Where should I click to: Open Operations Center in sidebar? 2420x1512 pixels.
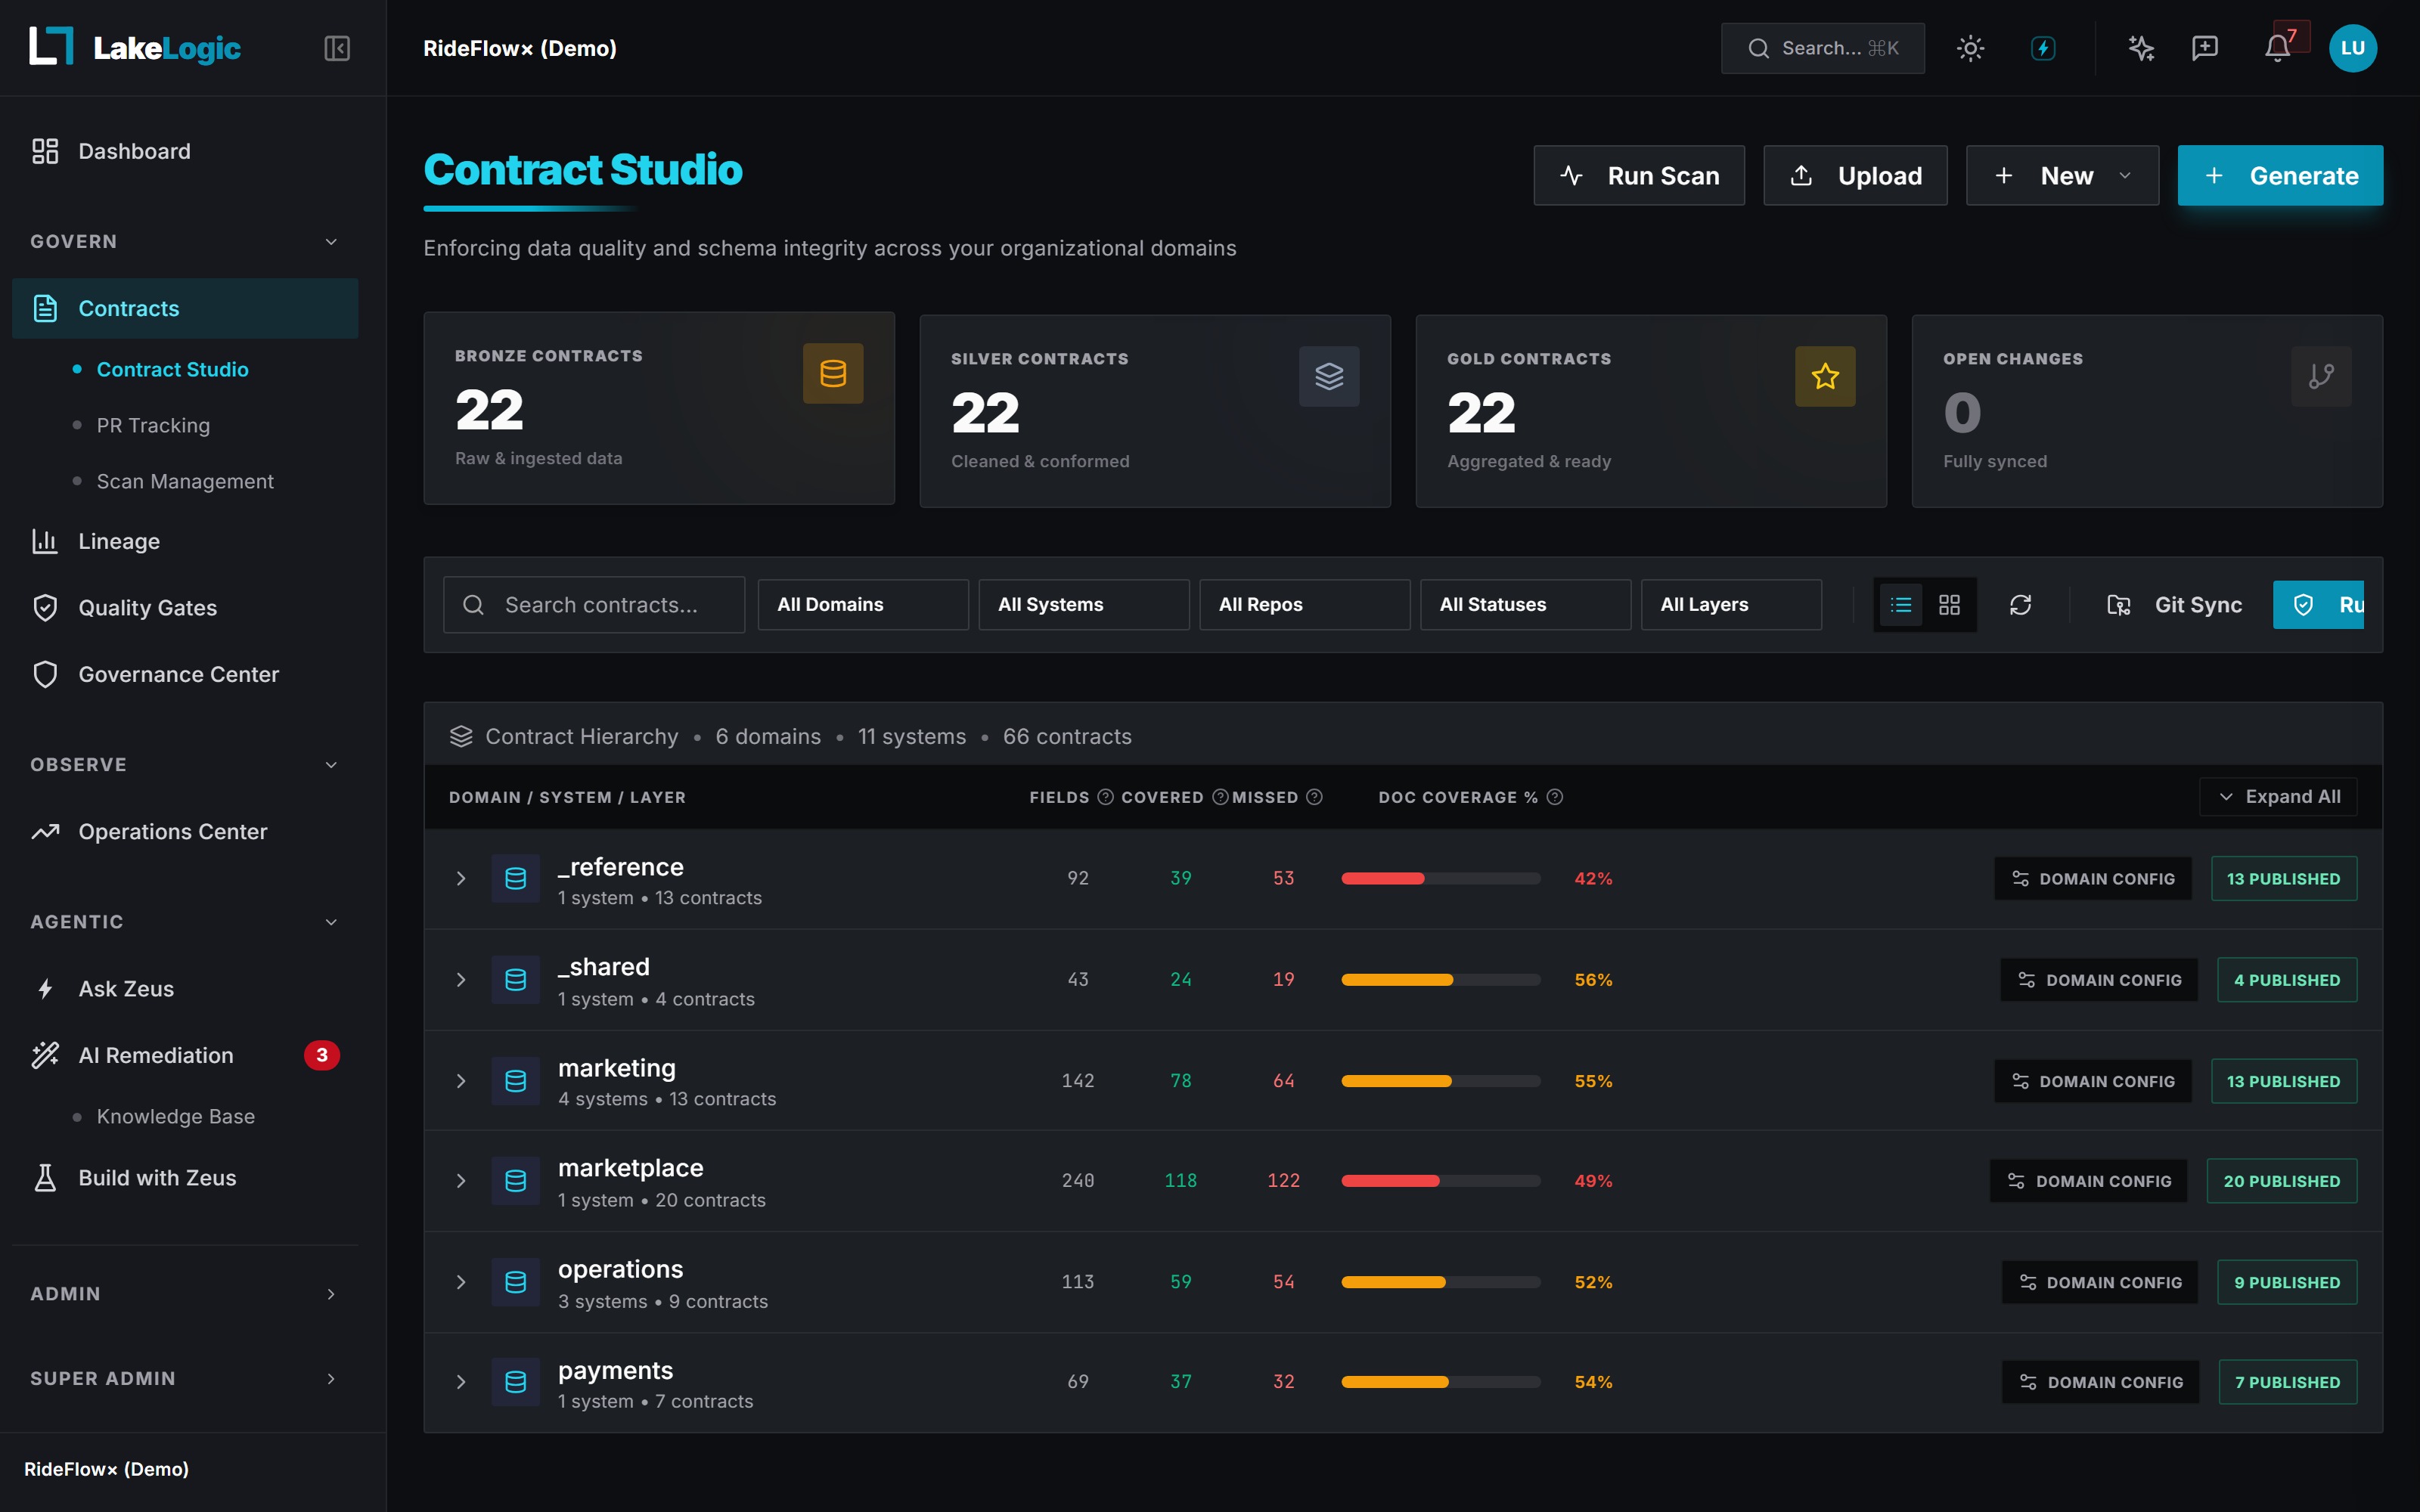click(185, 831)
